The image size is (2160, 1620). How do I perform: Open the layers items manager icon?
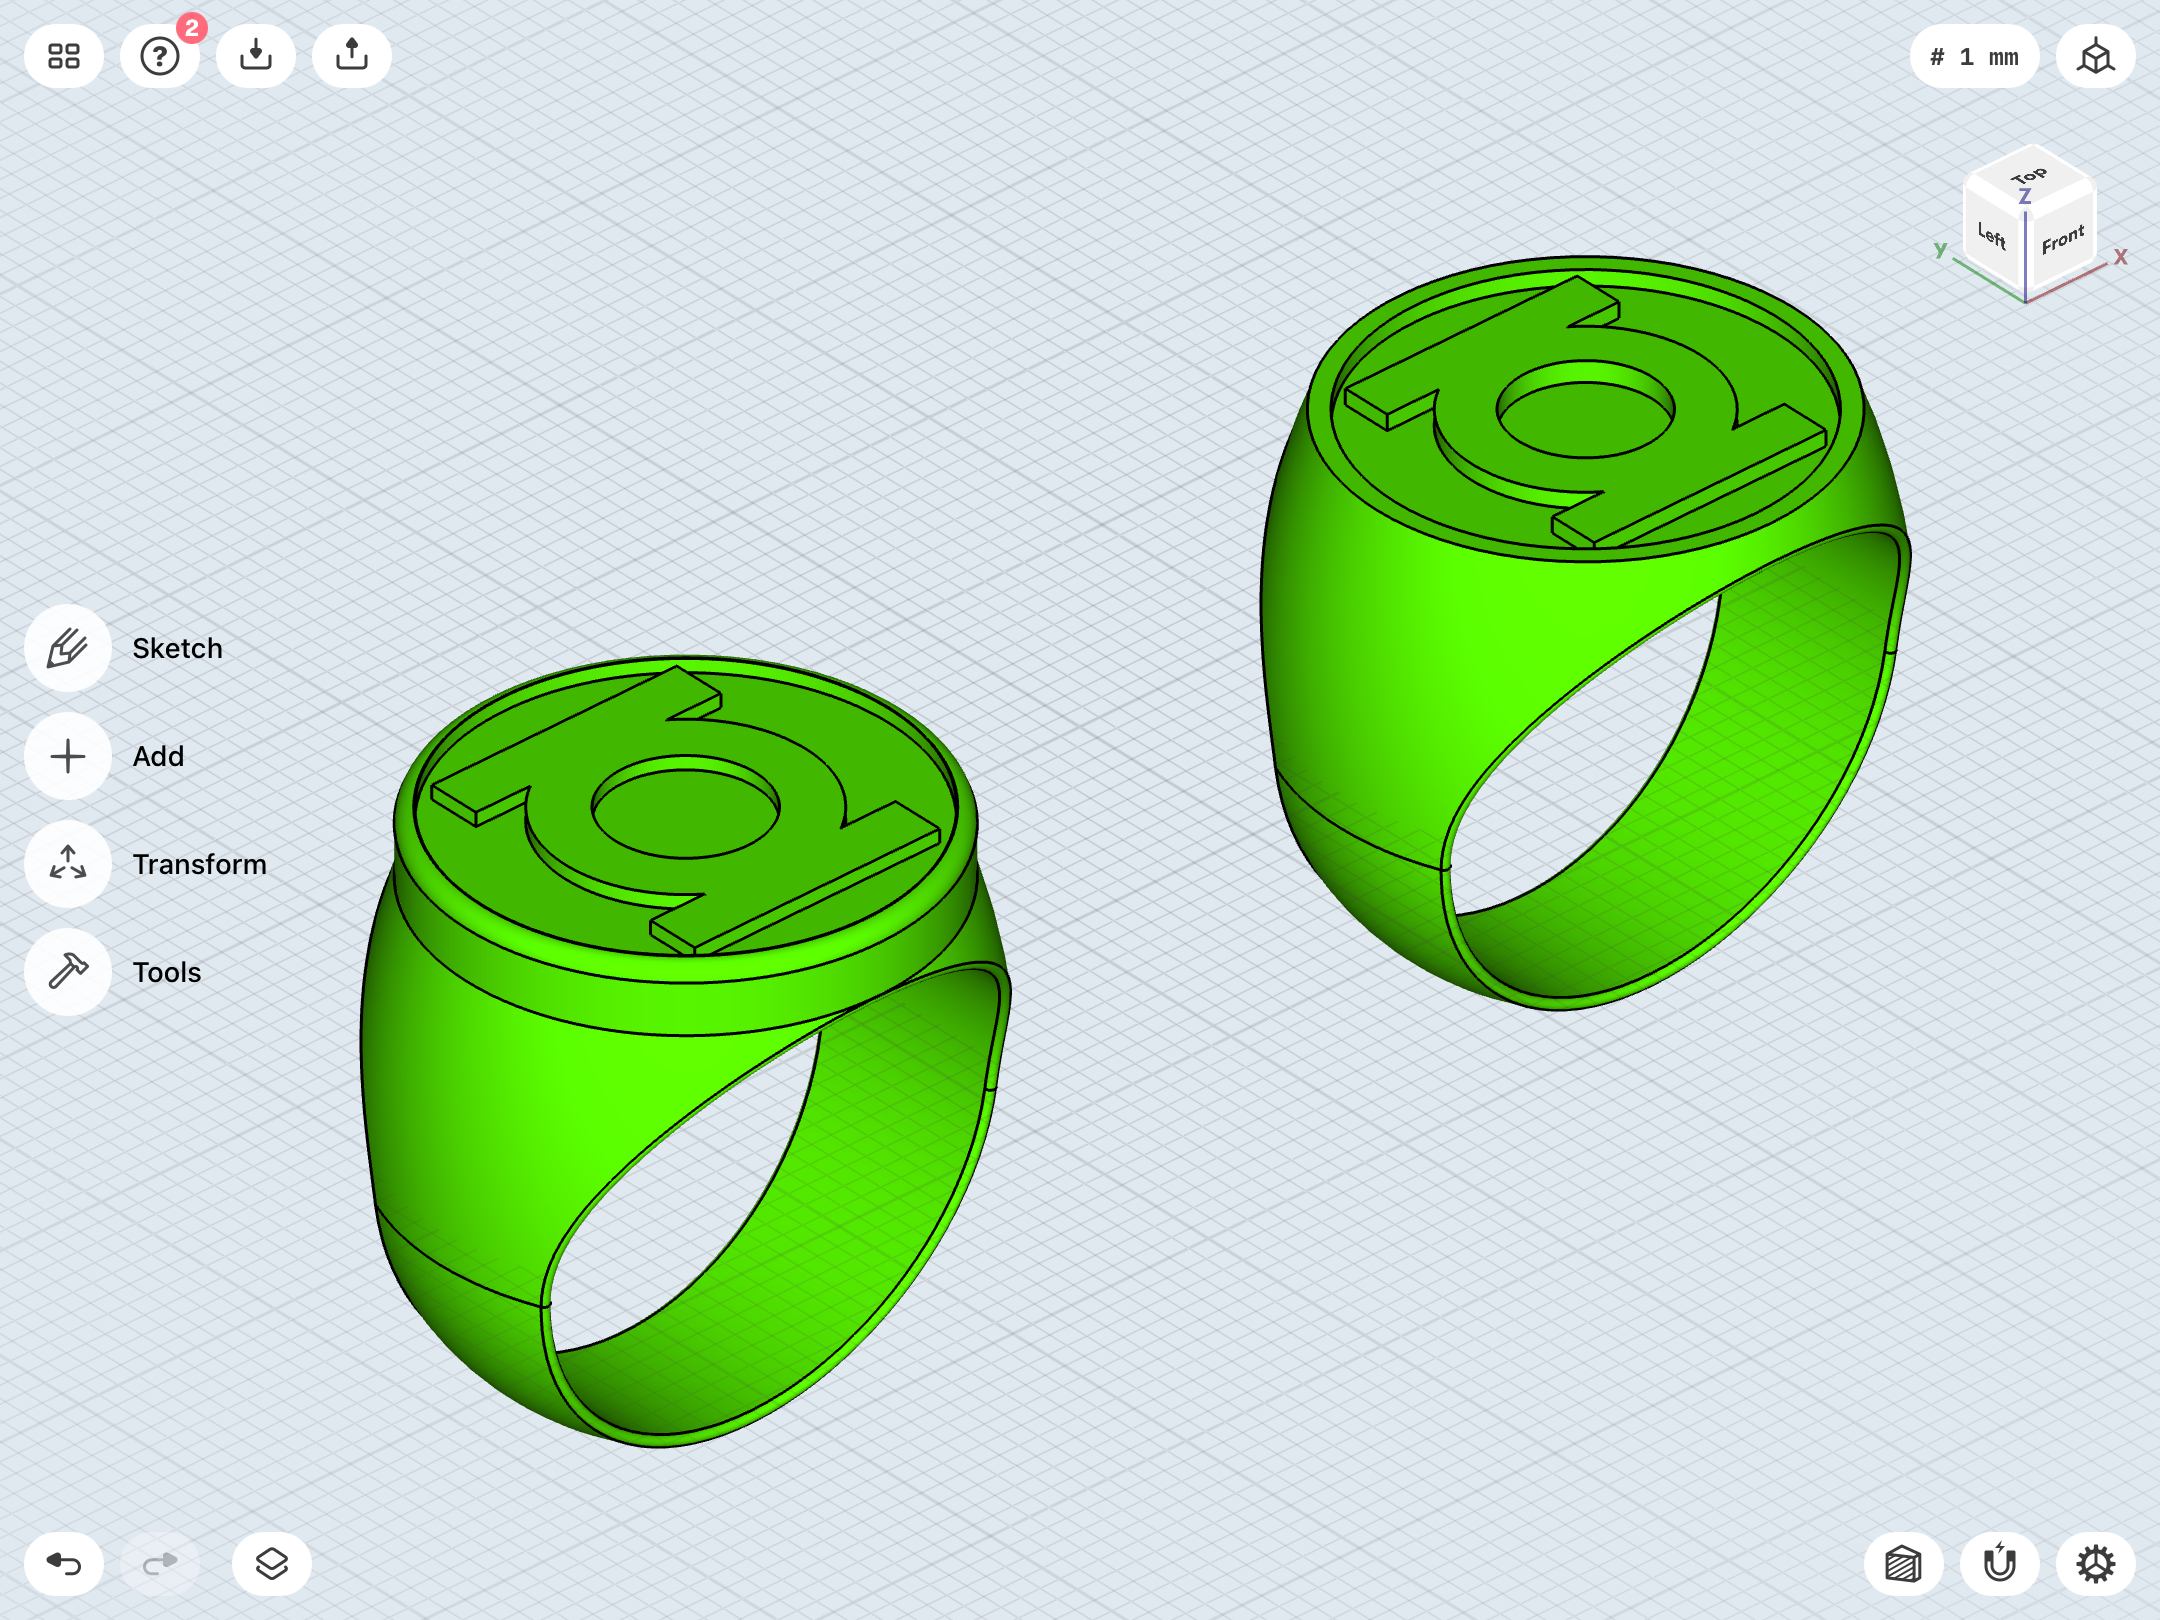(272, 1564)
